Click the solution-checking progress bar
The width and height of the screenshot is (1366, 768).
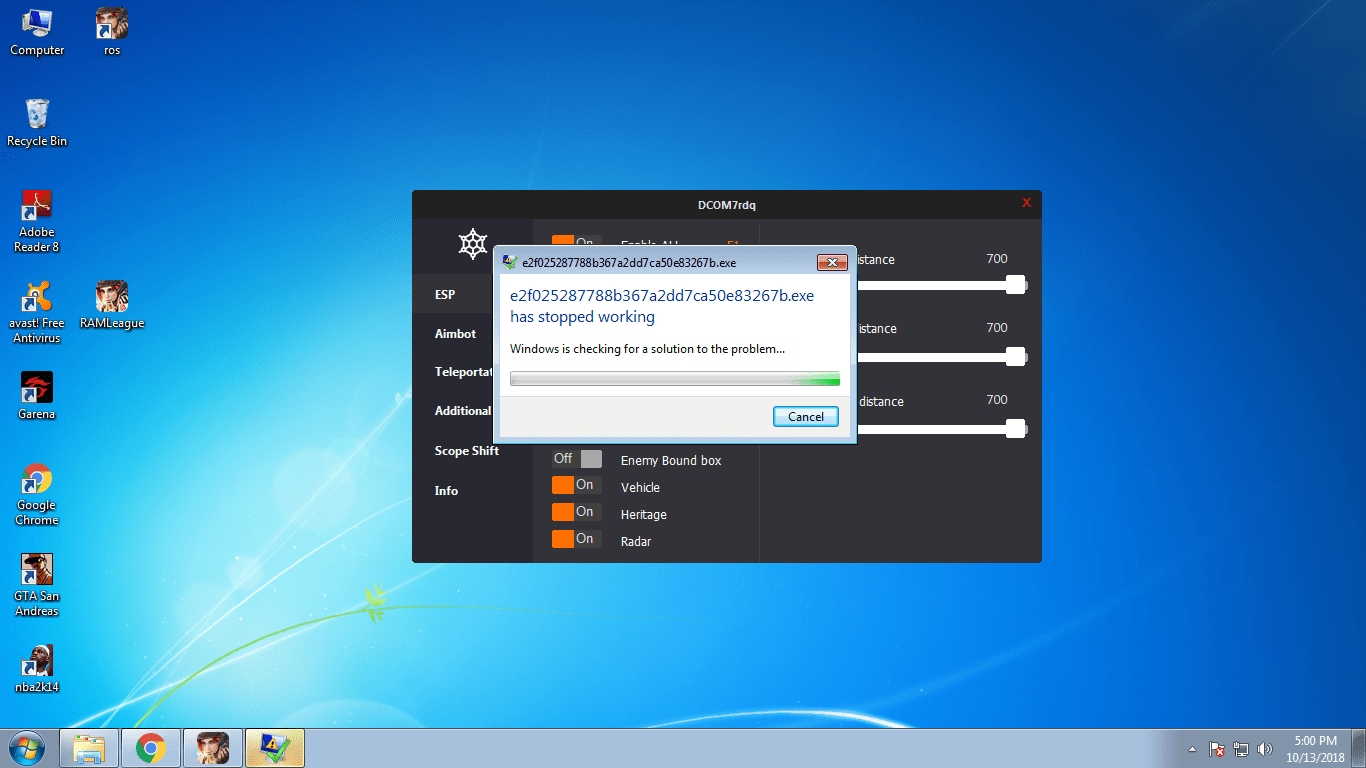coord(675,379)
